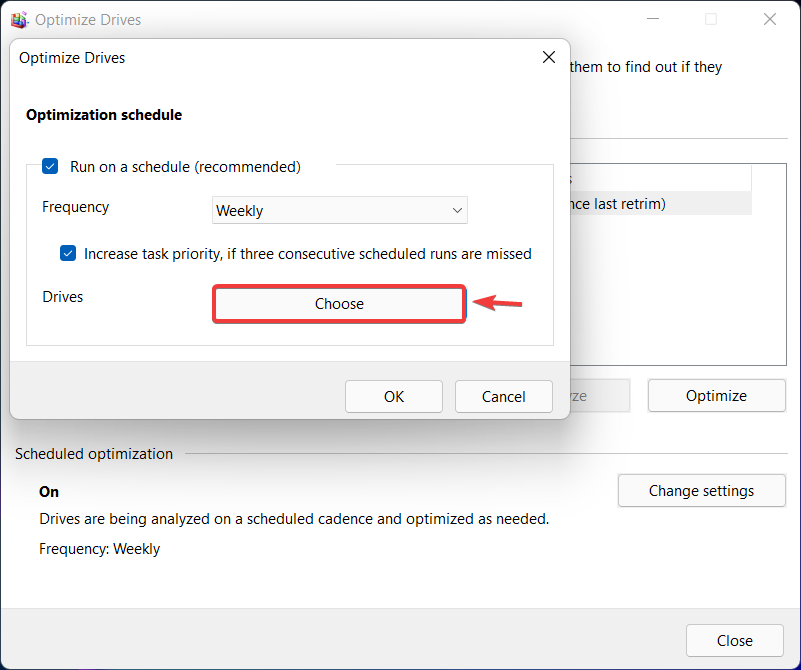801x670 pixels.
Task: Cancel the optimization schedule dialog
Action: point(503,396)
